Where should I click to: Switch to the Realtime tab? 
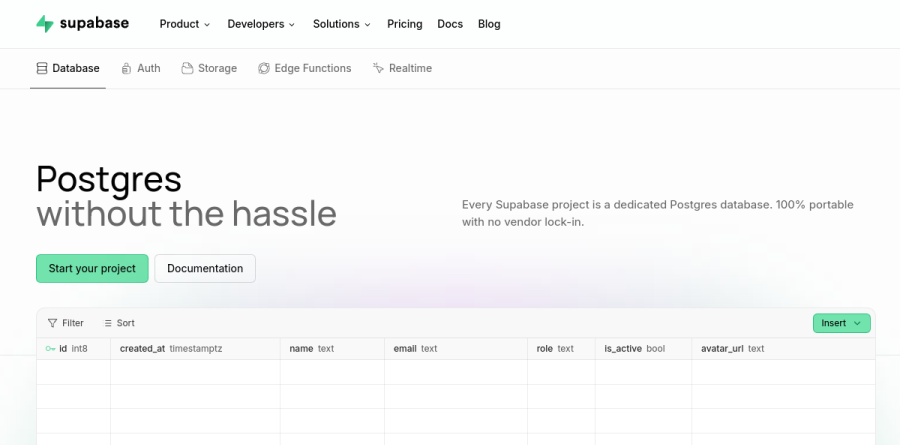click(x=402, y=68)
